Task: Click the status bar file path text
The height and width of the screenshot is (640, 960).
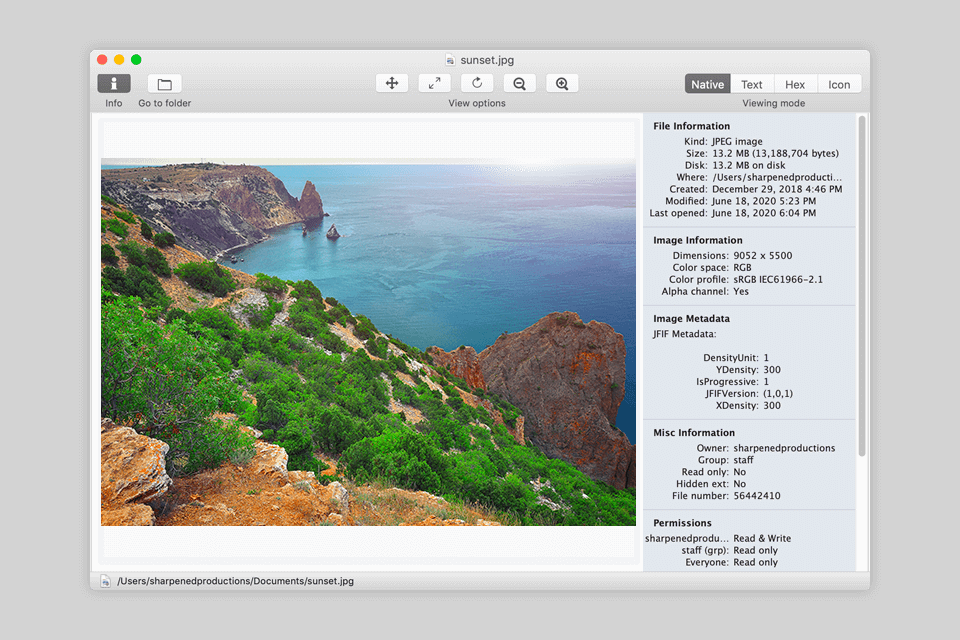Action: pyautogui.click(x=236, y=581)
